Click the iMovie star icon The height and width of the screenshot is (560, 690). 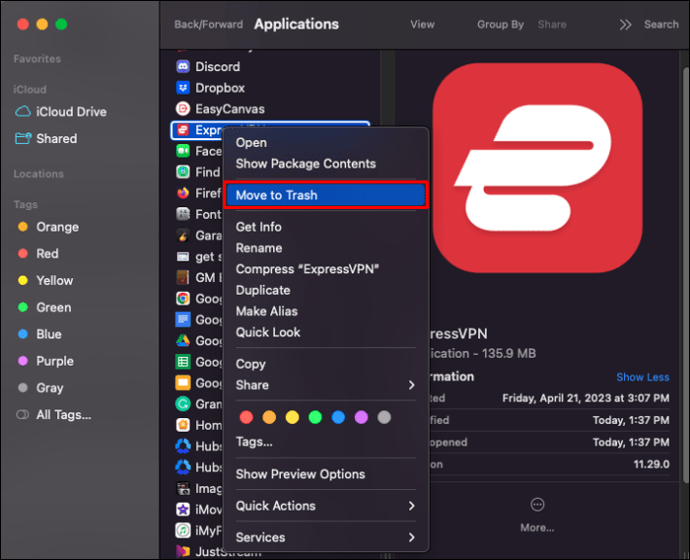183,509
